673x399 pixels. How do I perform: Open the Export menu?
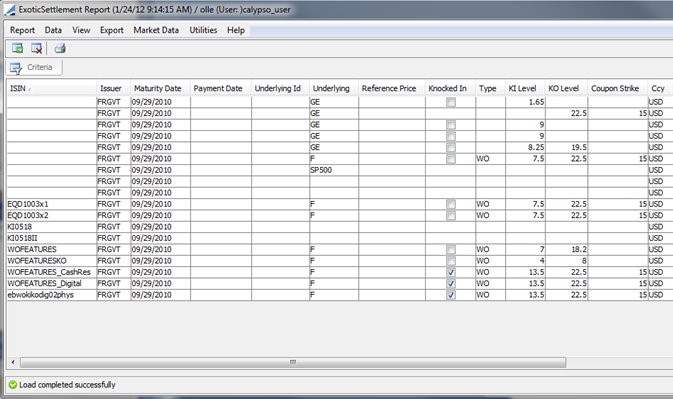pos(112,30)
